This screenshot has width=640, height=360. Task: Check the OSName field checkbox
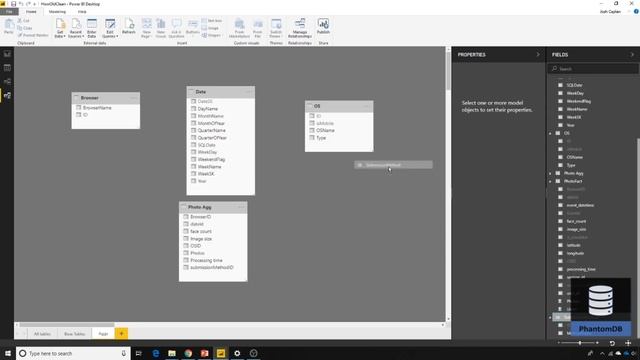[x=560, y=157]
